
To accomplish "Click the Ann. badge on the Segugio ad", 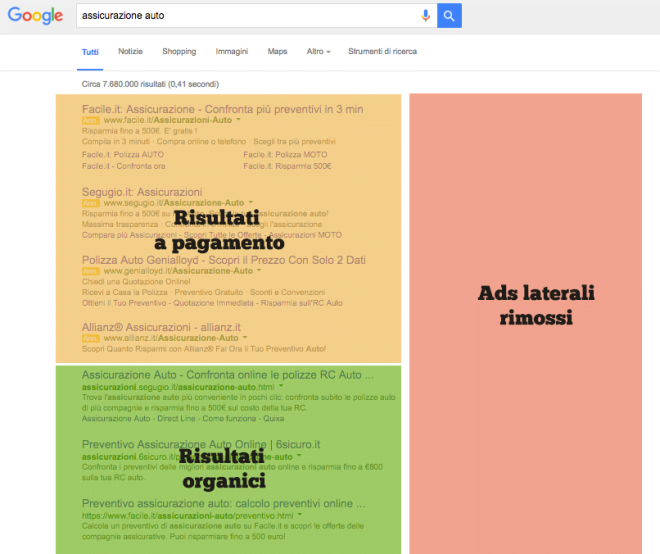I will click(90, 203).
